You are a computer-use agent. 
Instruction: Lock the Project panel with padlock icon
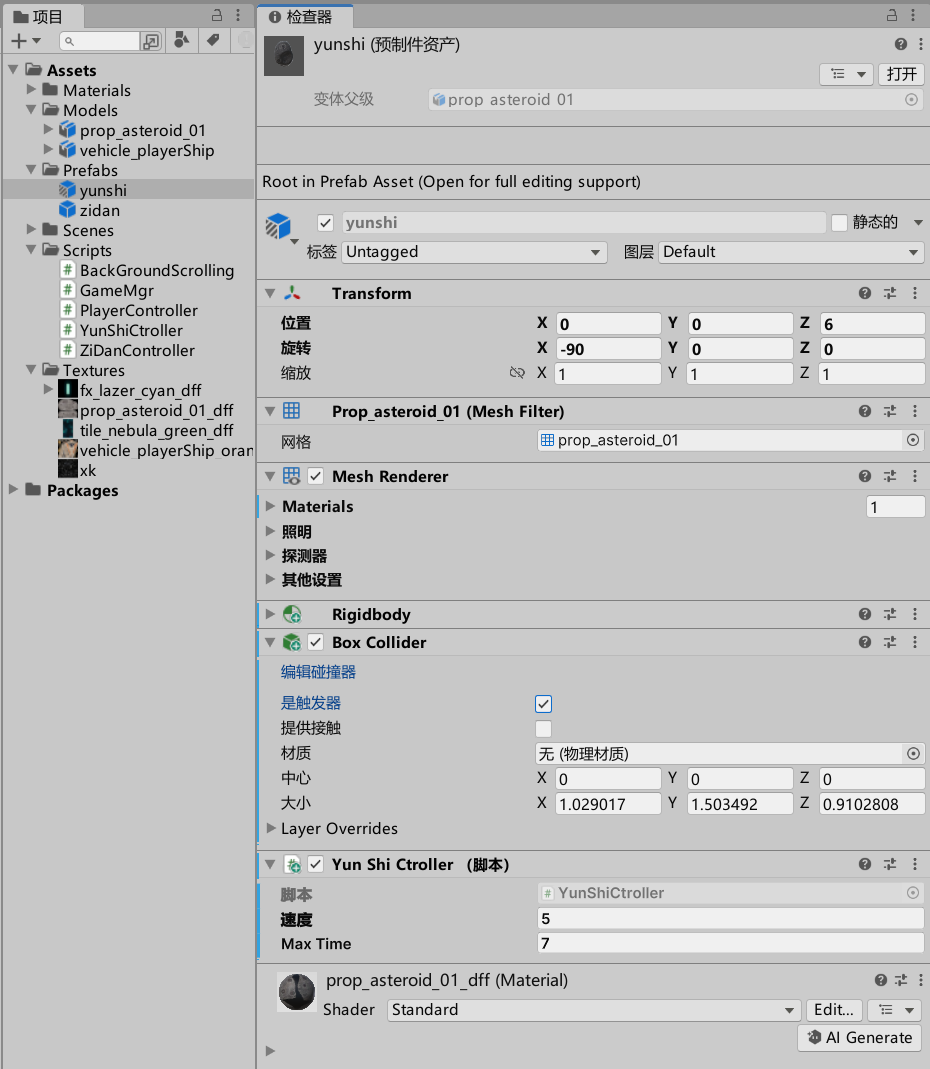click(217, 15)
